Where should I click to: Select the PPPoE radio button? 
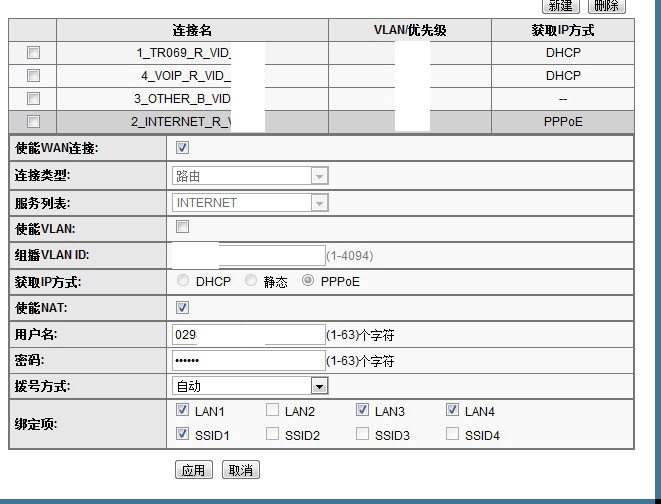click(308, 281)
